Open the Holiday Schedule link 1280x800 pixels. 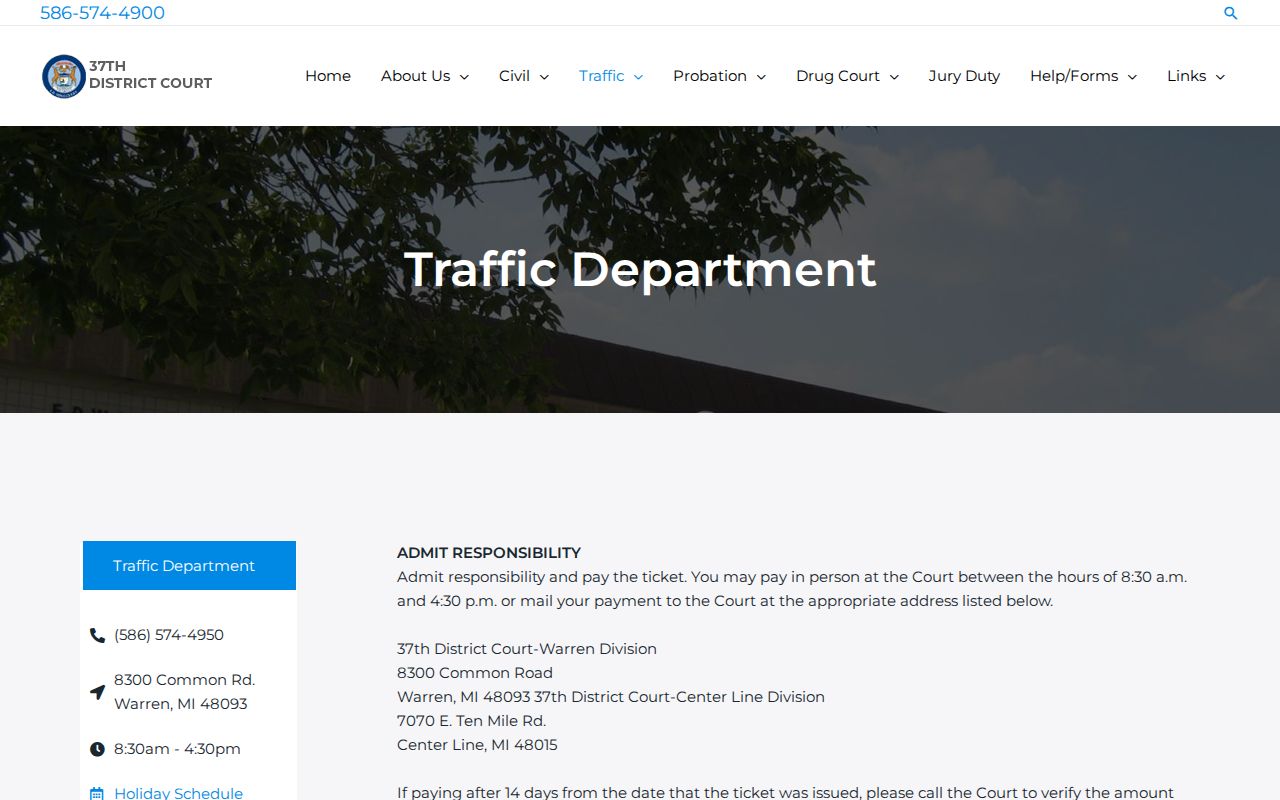[x=178, y=793]
